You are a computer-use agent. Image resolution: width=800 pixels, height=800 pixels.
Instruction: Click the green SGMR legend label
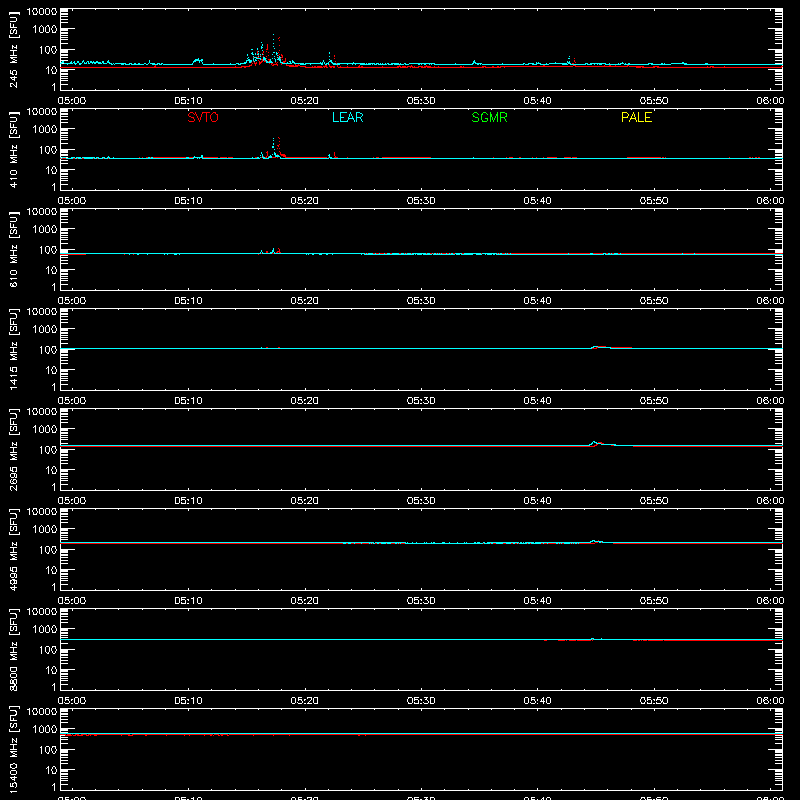[x=489, y=117]
